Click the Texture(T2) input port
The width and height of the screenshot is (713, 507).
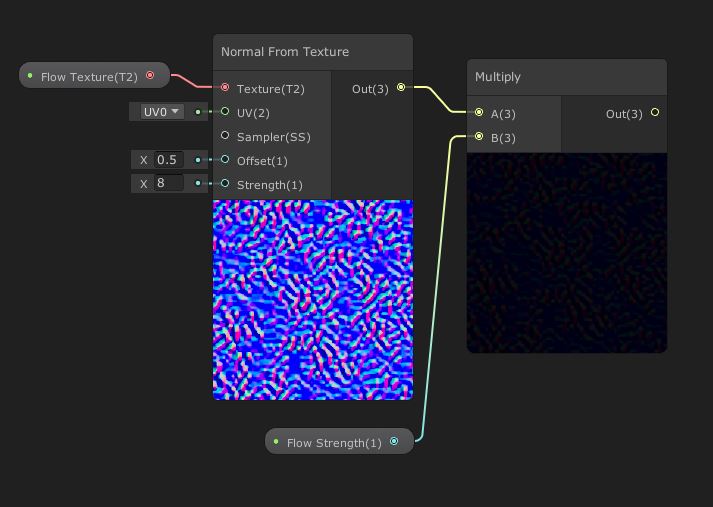point(225,88)
